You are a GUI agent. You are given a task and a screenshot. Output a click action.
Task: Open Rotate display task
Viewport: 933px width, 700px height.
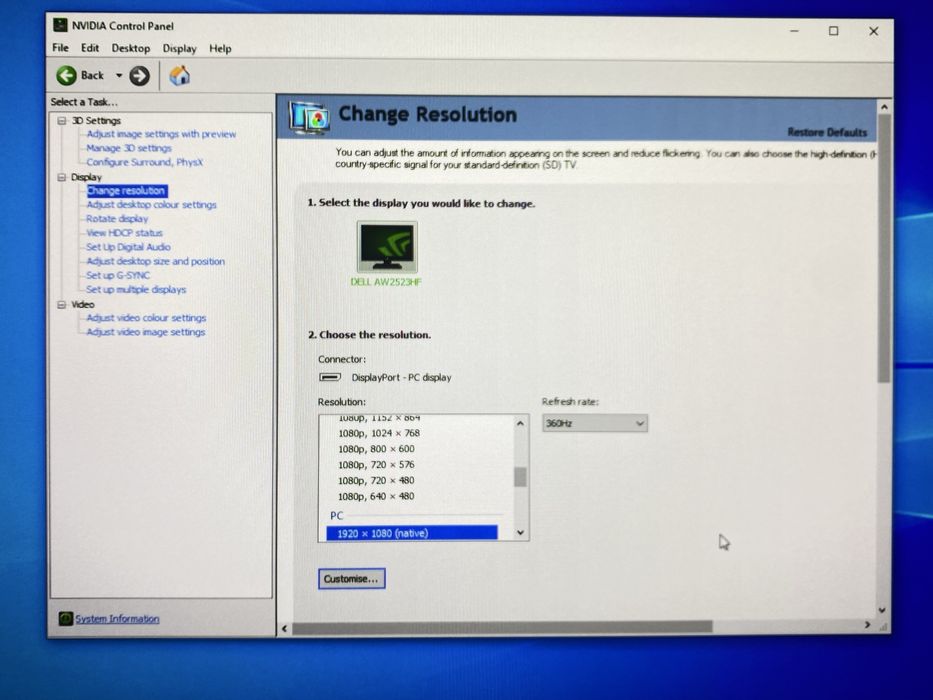117,218
